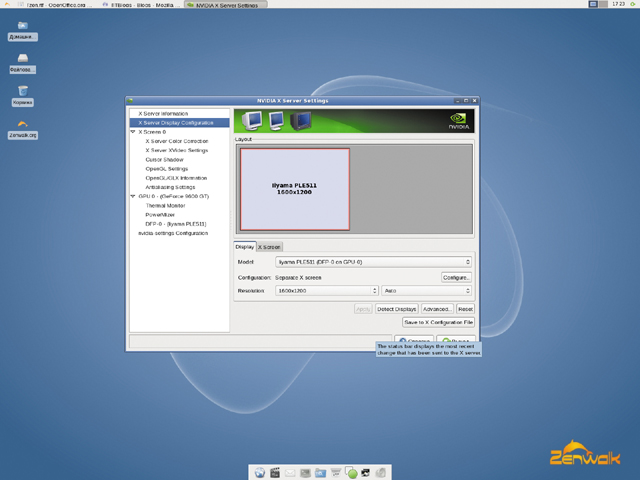Open nvidia-settings Configuration page
Screen dimensions: 640x480
(173, 233)
